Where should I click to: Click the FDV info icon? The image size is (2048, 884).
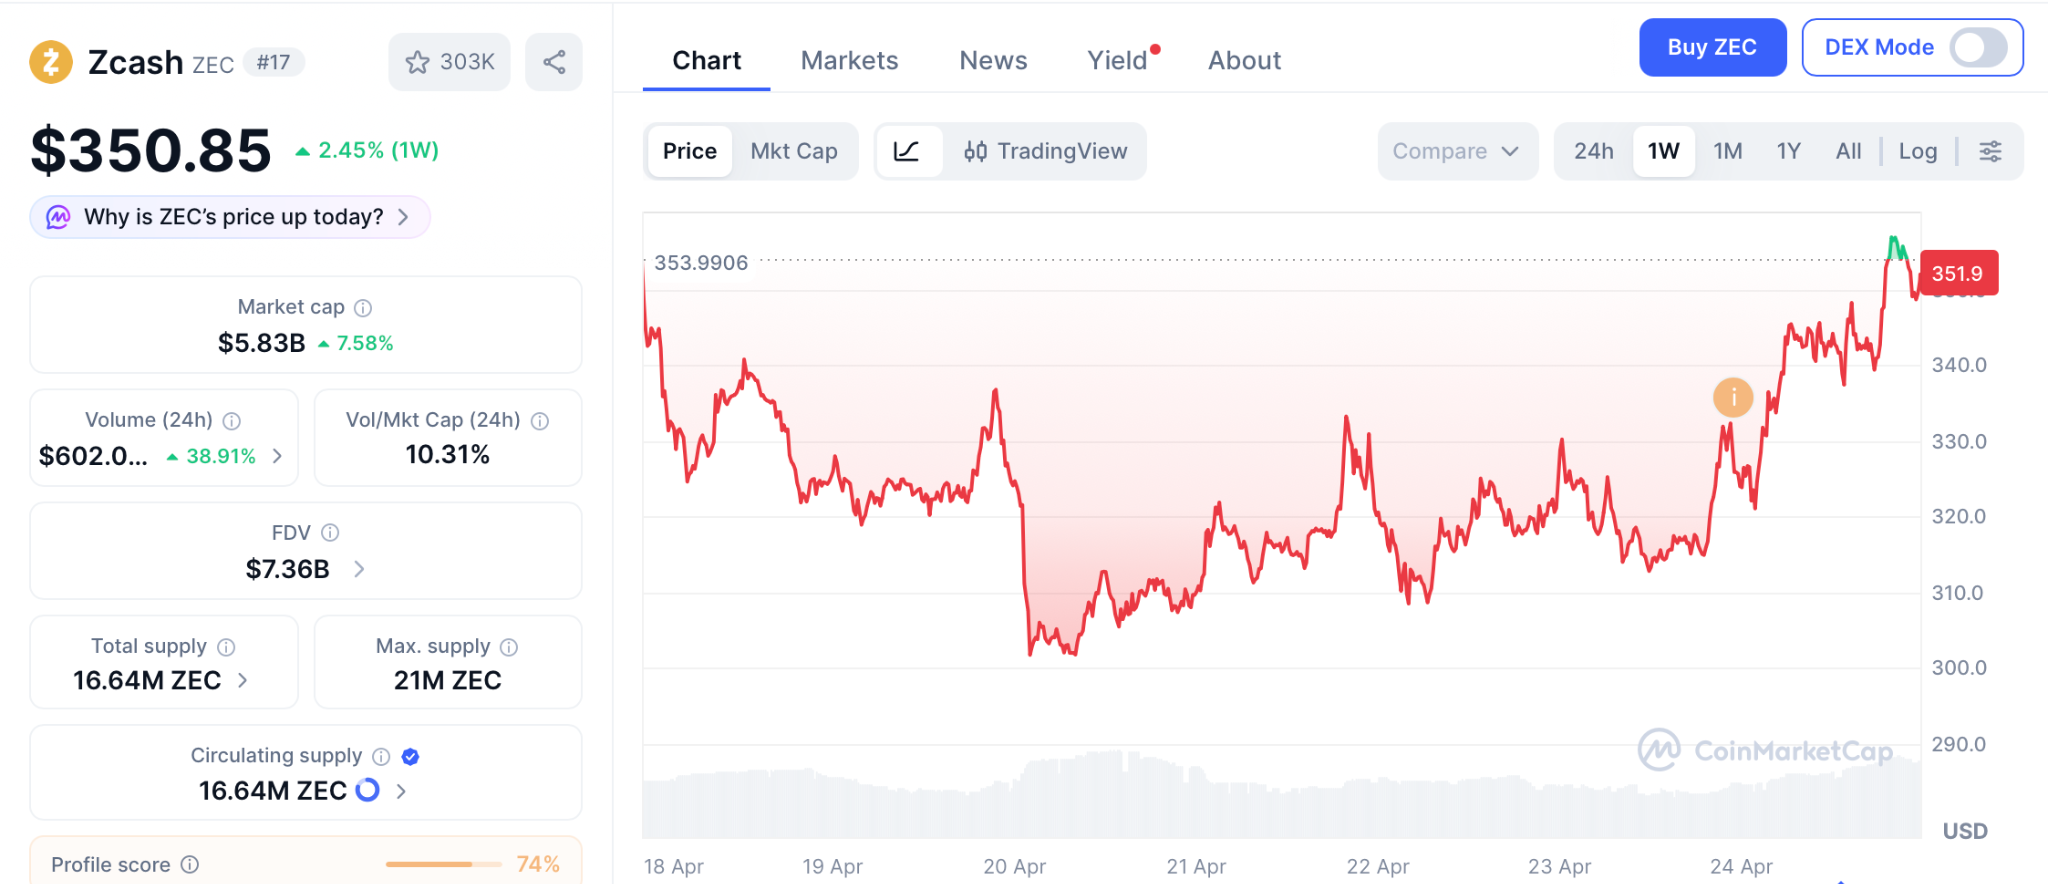coord(330,533)
